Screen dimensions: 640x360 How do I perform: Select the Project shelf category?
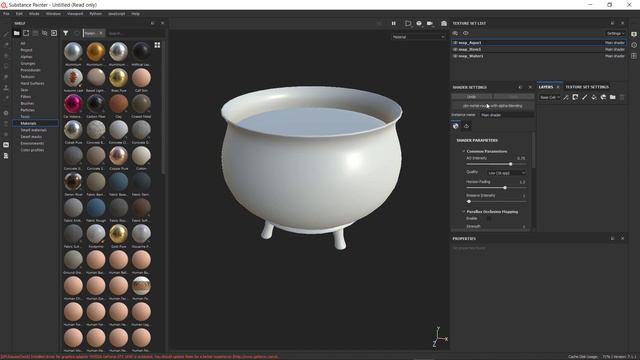(x=26, y=50)
